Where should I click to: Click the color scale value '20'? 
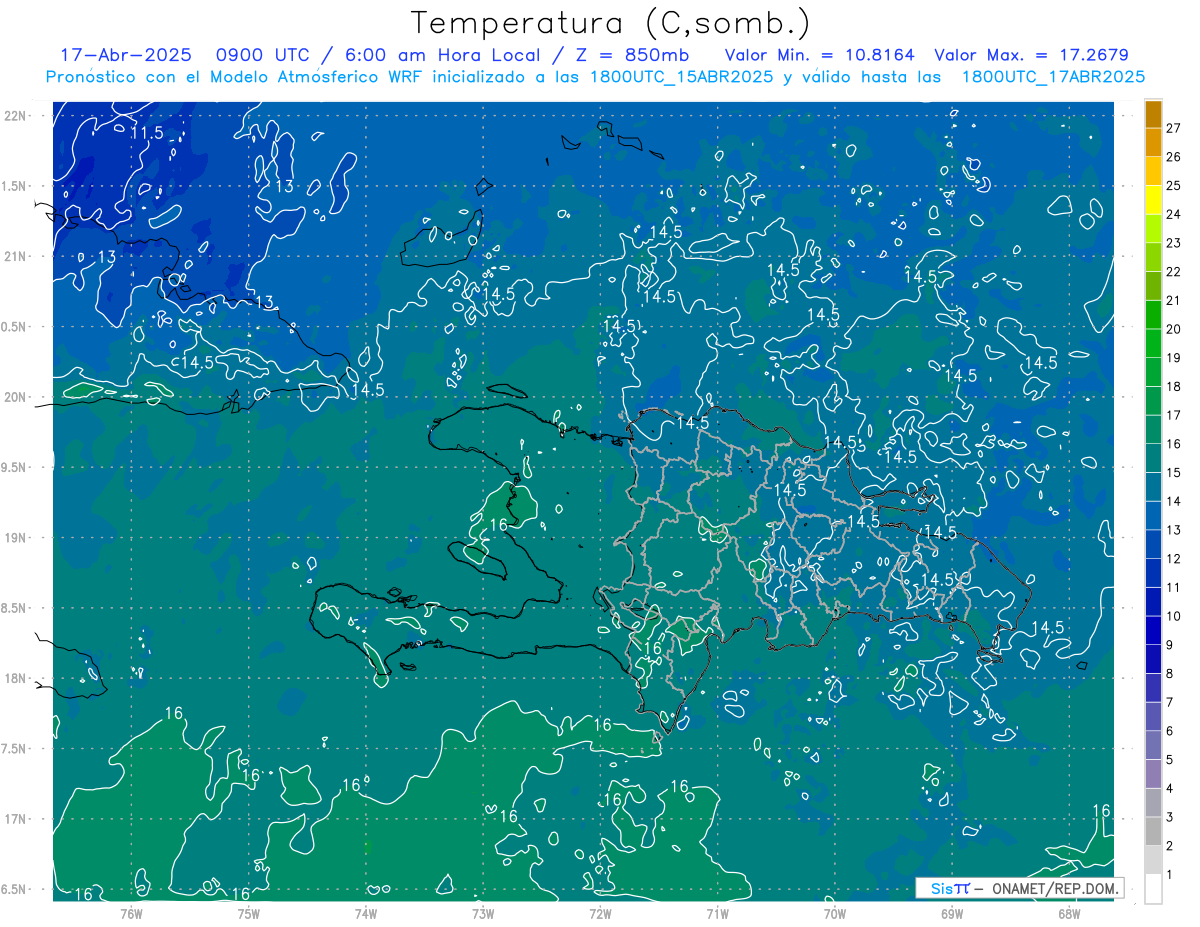(1175, 329)
